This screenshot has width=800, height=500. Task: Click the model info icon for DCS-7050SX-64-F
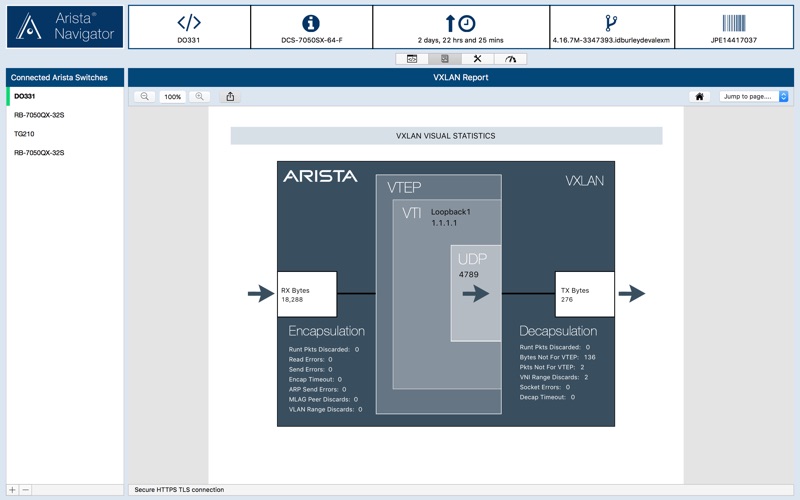pyautogui.click(x=311, y=23)
